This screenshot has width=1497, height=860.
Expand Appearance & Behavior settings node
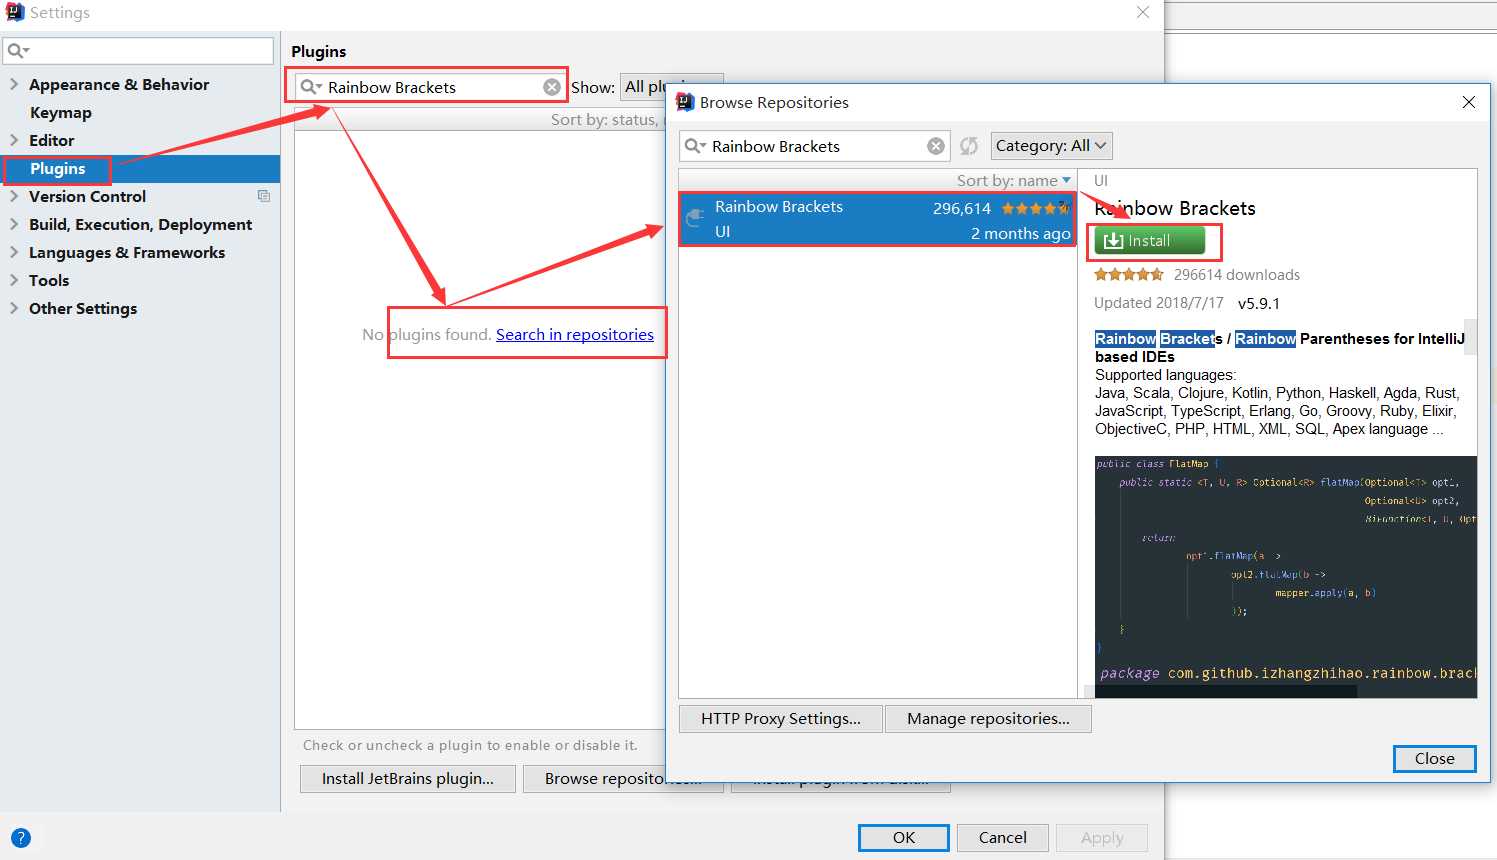pos(14,84)
